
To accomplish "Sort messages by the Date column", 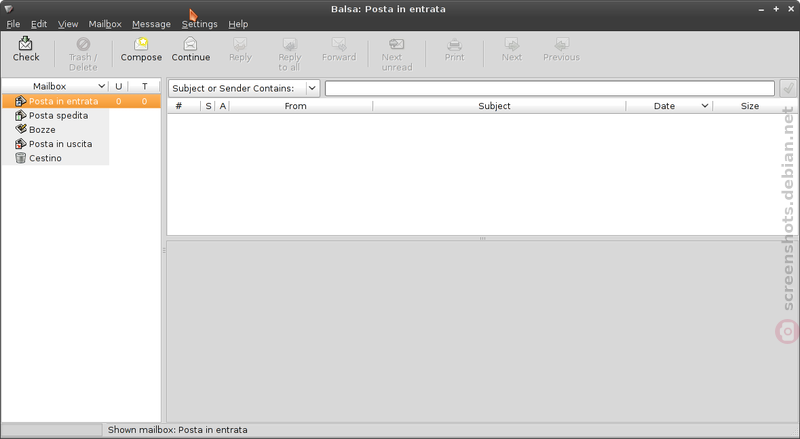I will [x=669, y=106].
